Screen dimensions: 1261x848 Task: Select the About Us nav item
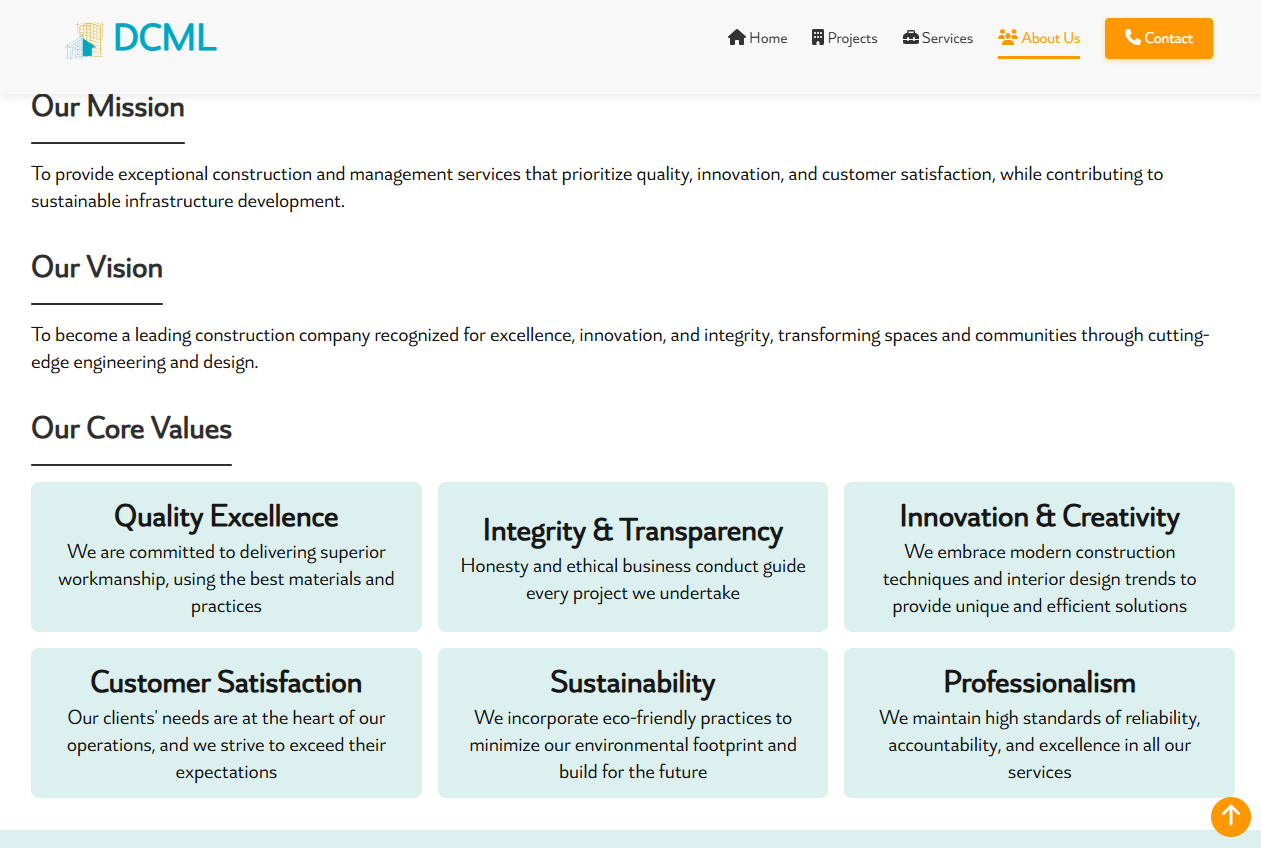[1050, 39]
